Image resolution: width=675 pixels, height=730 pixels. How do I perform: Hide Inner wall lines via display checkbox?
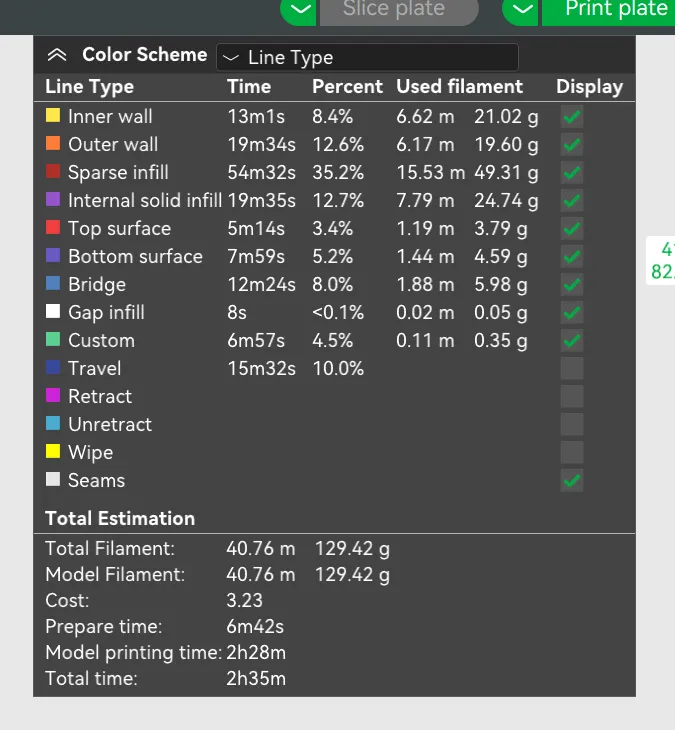[x=572, y=117]
